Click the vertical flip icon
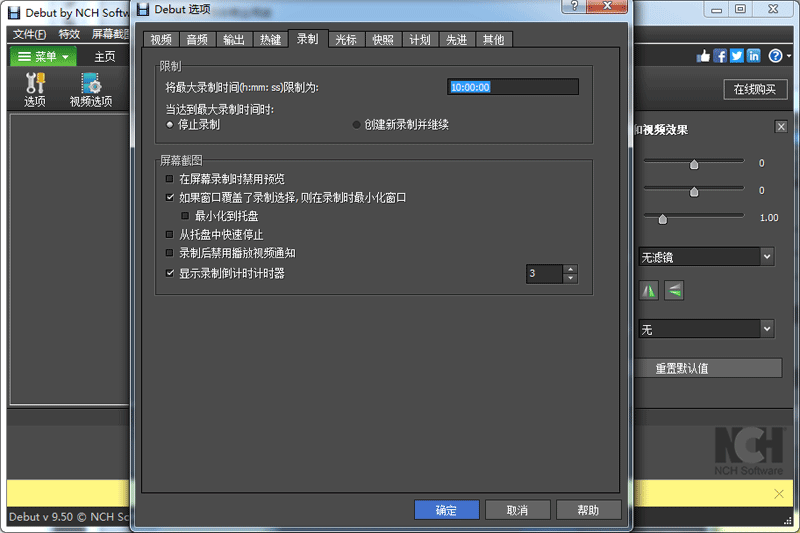 tap(674, 291)
